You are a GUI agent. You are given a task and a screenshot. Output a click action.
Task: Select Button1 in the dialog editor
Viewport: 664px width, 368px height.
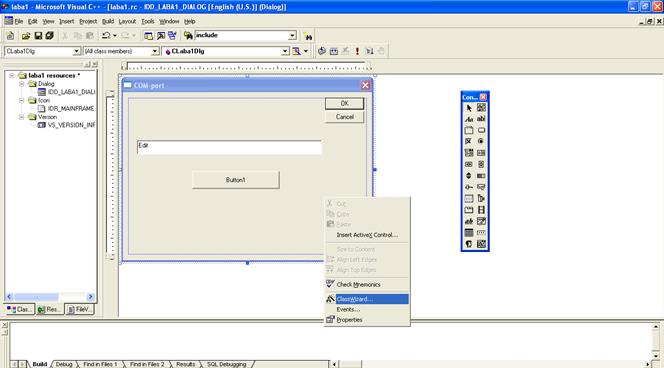(235, 180)
